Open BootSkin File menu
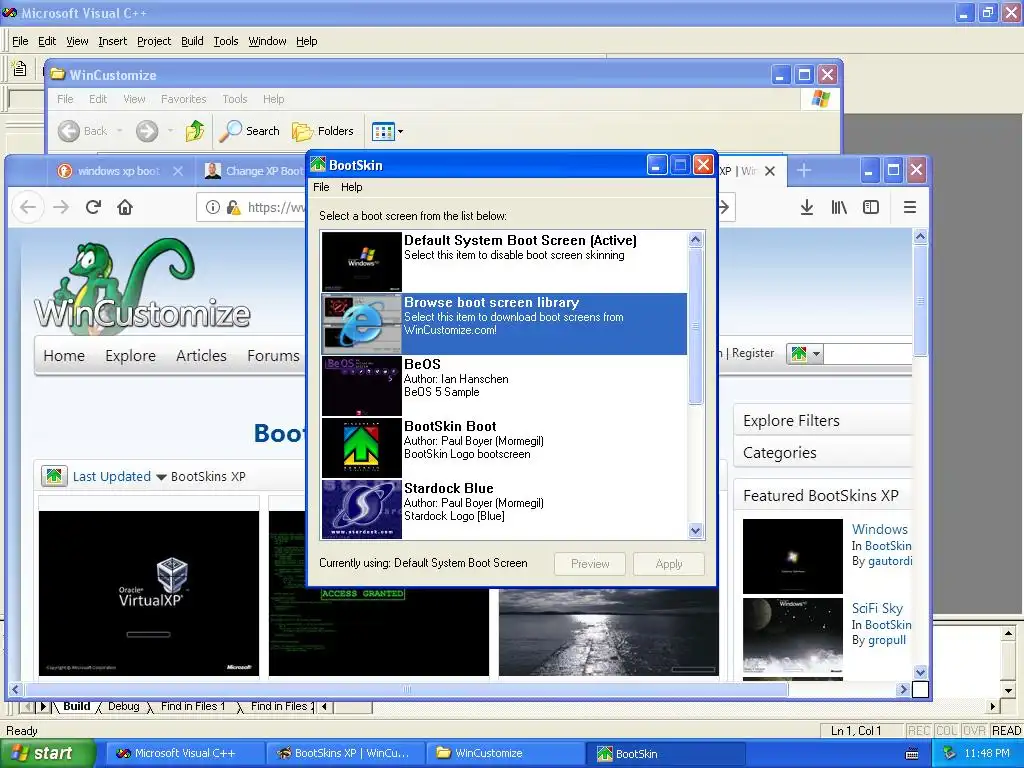1024x768 pixels. (321, 187)
